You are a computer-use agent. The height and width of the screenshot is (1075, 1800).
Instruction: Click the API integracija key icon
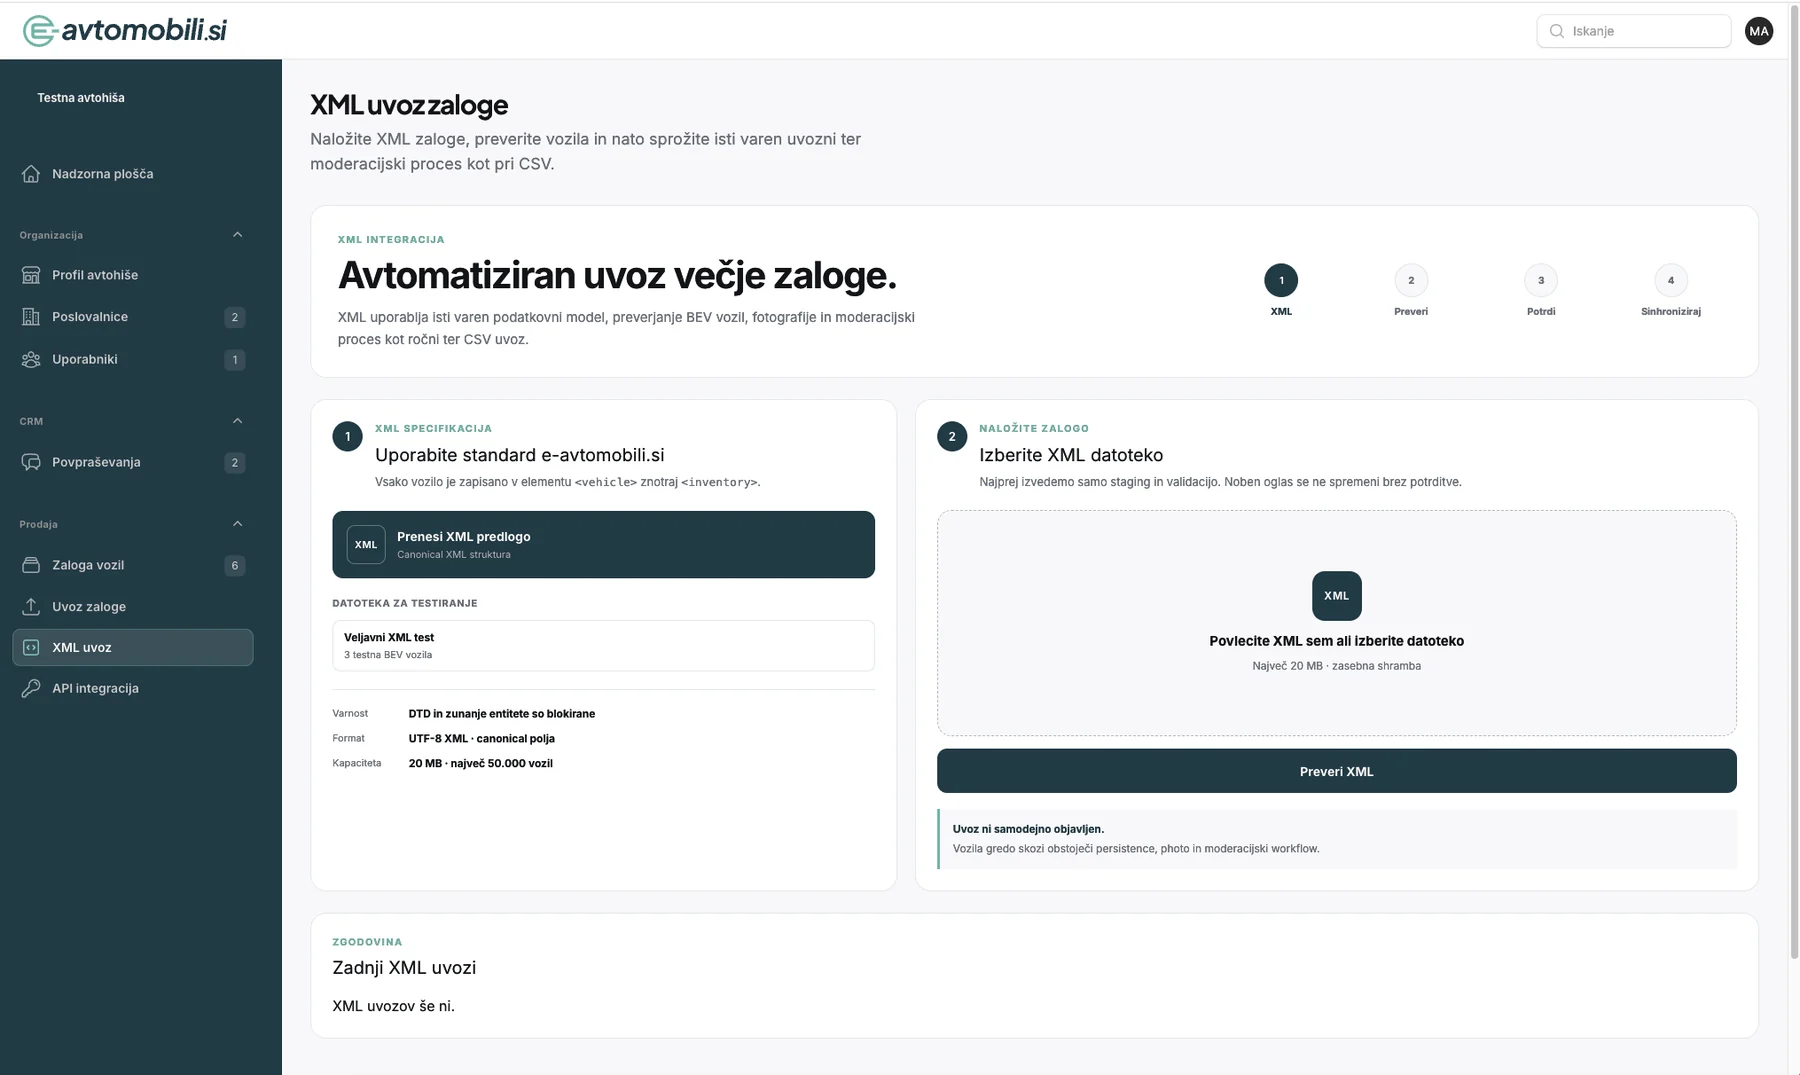click(31, 688)
